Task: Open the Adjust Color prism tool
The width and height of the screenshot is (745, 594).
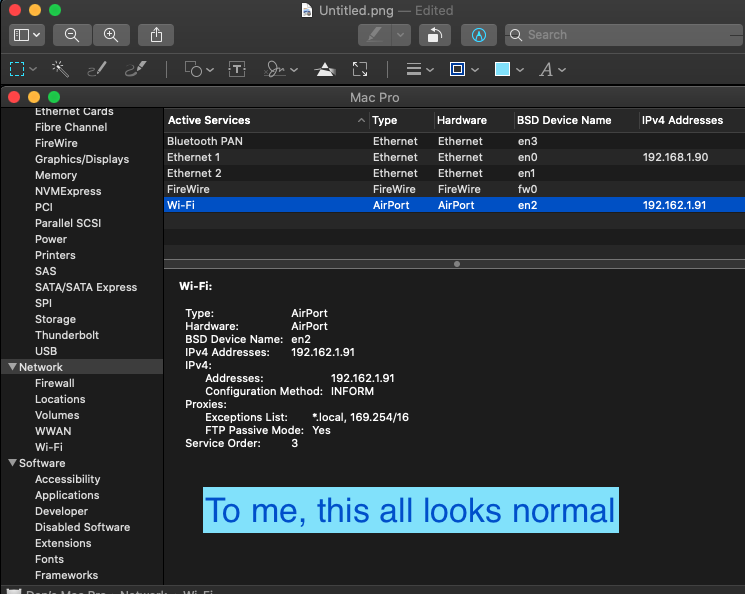Action: (x=325, y=69)
